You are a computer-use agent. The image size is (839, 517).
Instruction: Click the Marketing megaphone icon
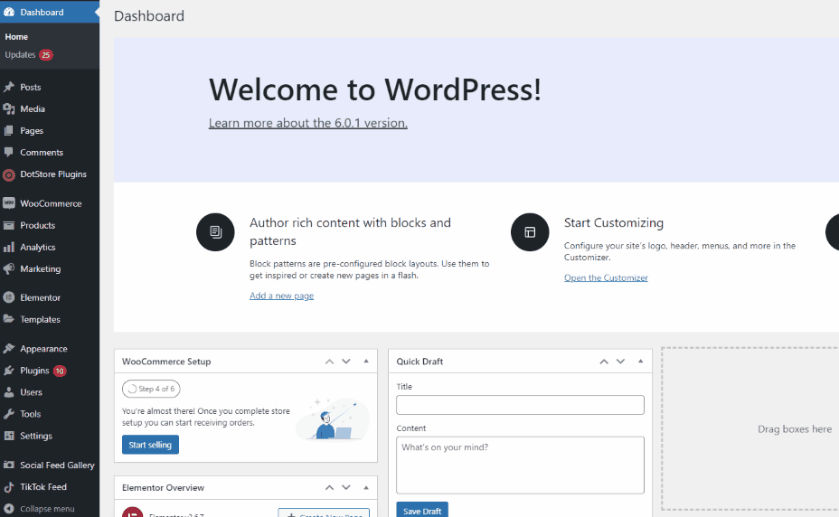click(x=9, y=269)
